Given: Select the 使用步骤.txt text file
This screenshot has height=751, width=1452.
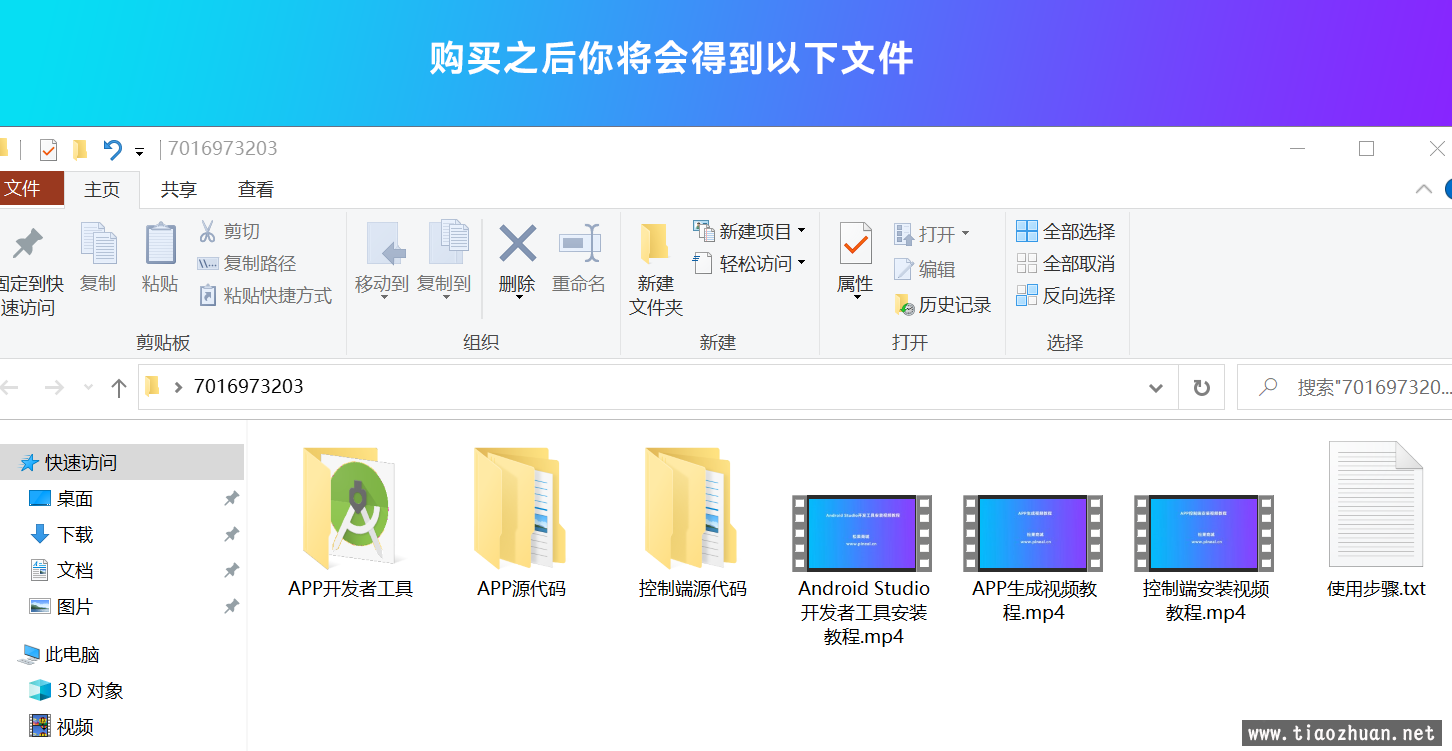Looking at the screenshot, I should click(1375, 505).
